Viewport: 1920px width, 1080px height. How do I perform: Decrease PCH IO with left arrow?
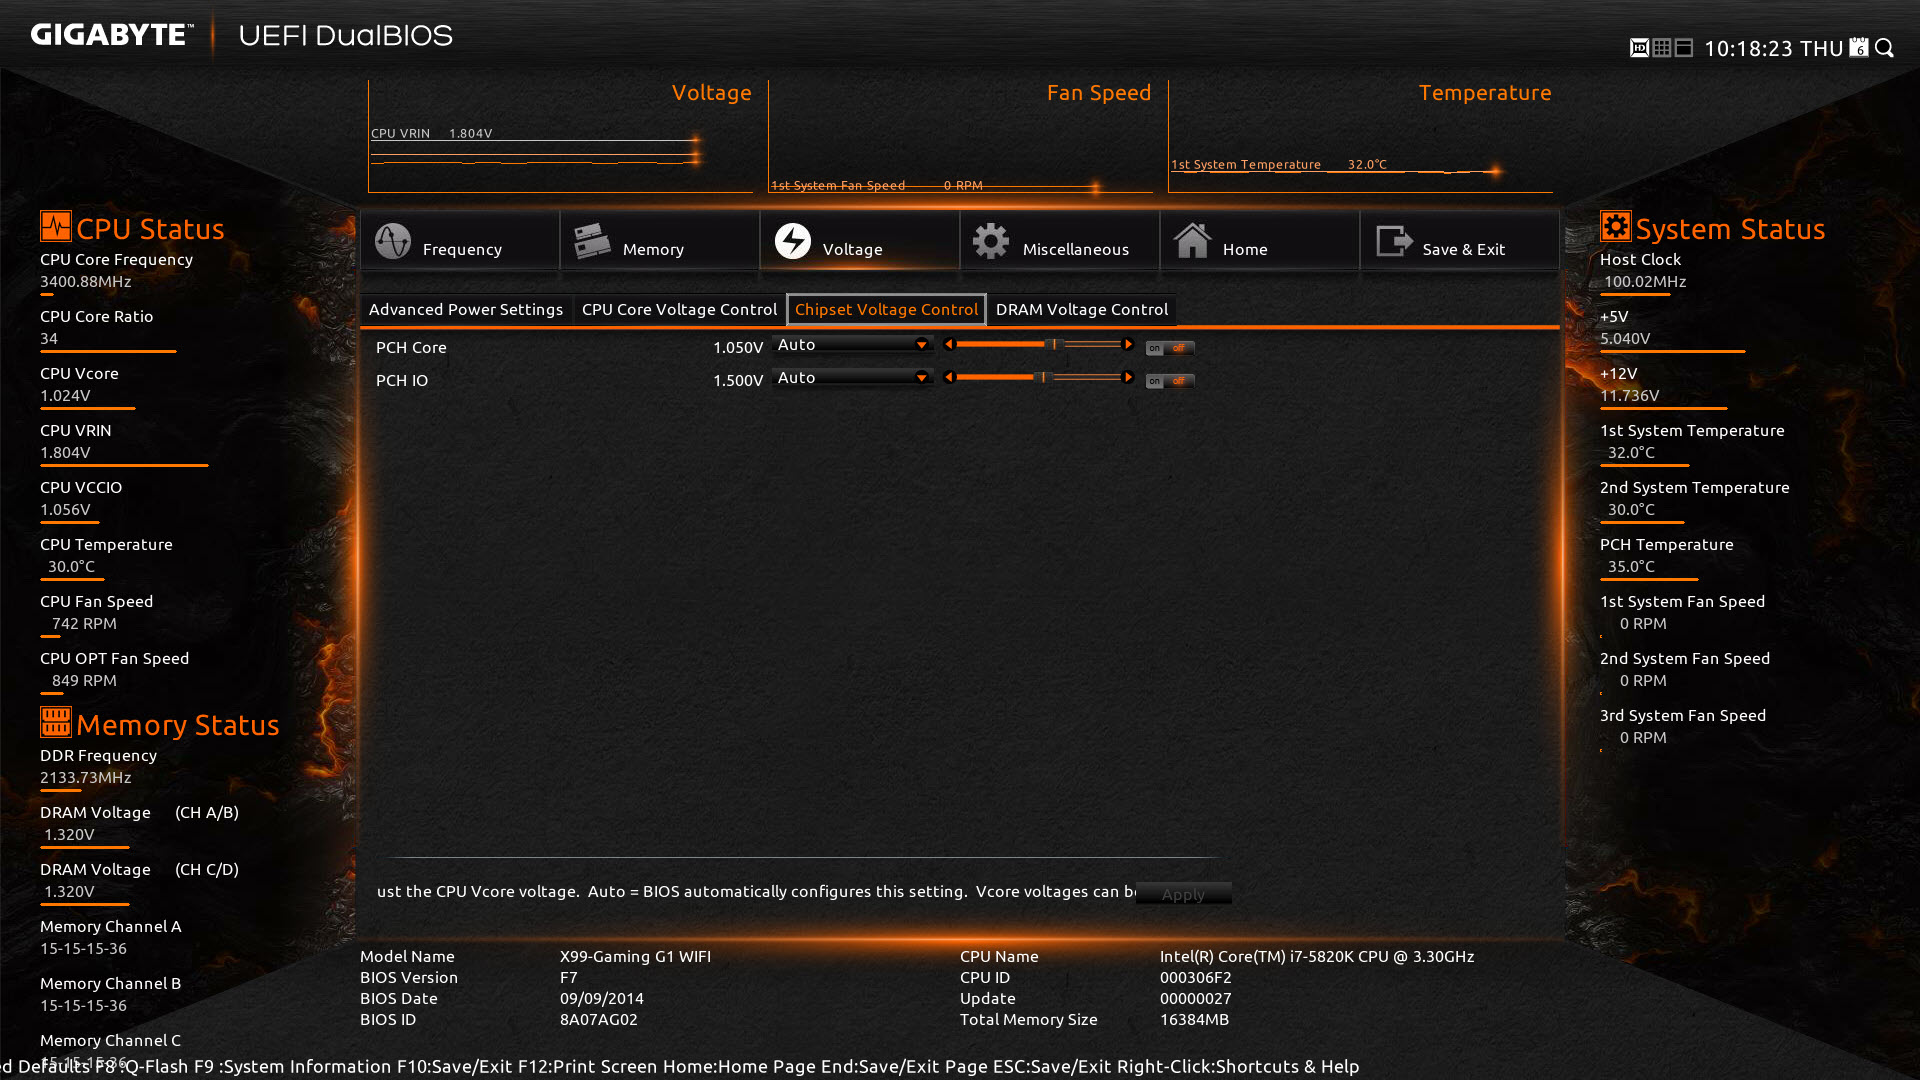949,377
